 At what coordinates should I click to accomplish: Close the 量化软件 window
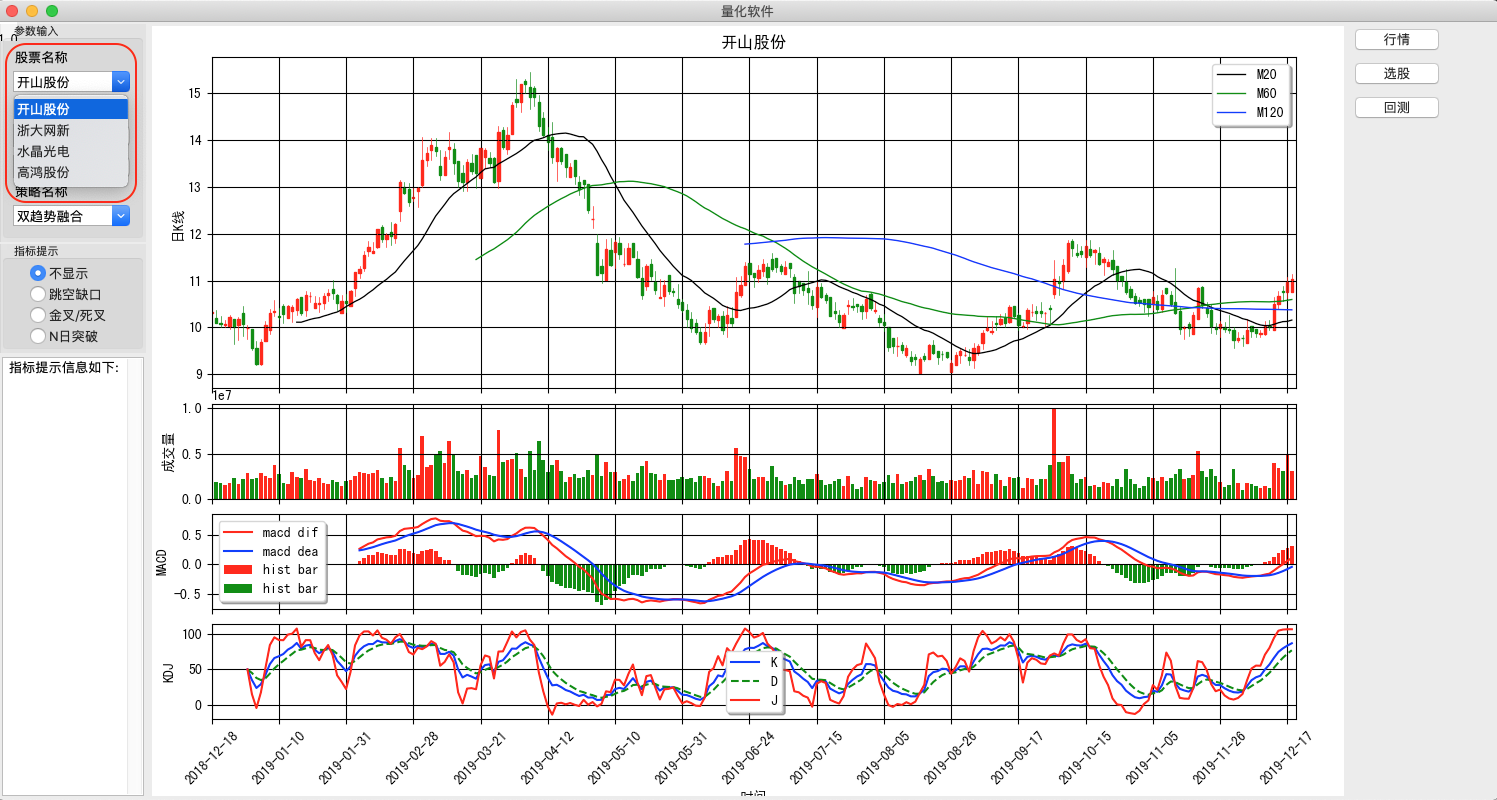(x=13, y=10)
